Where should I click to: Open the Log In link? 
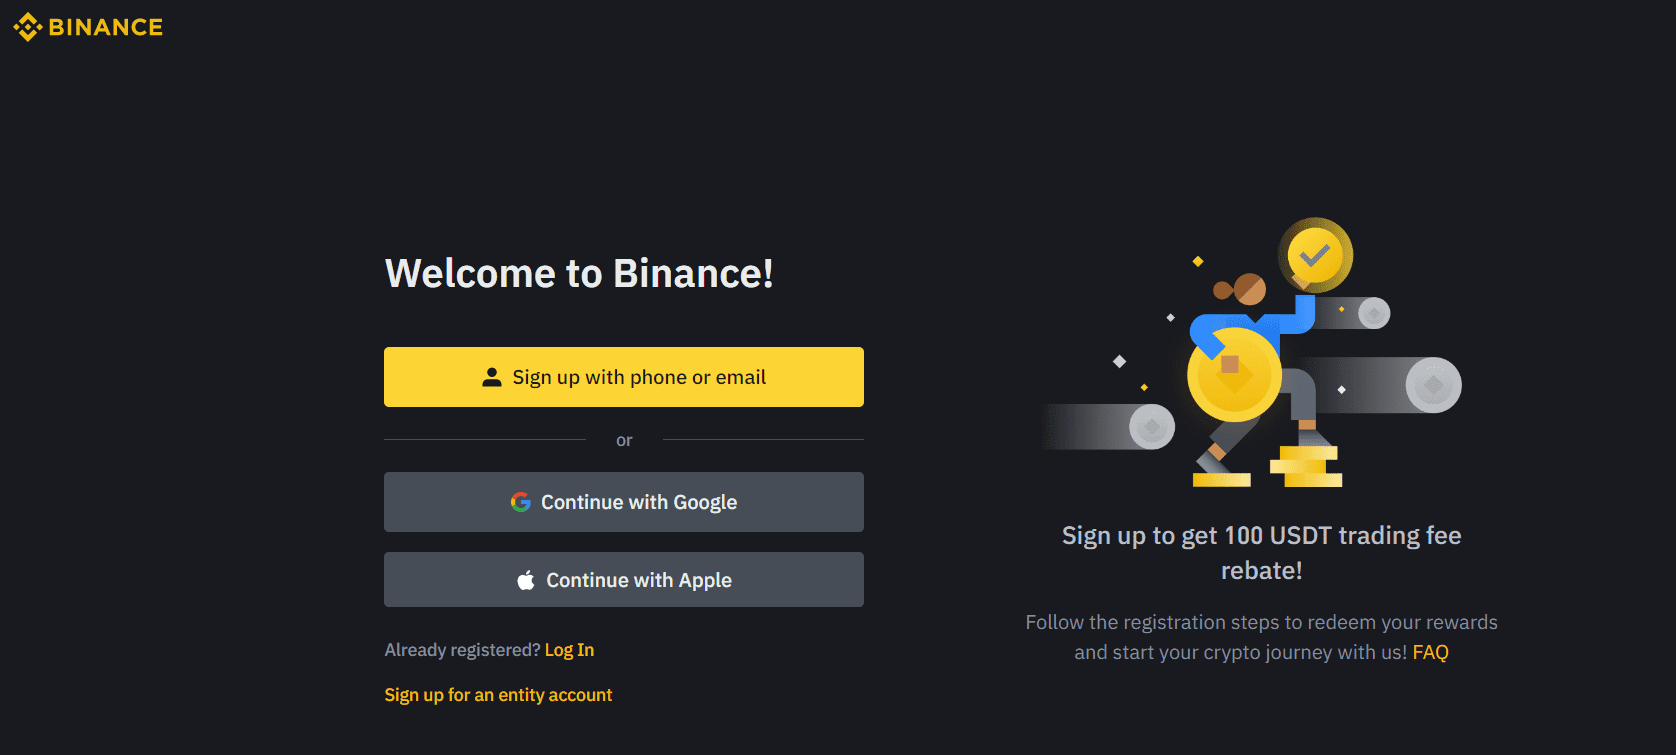[569, 650]
